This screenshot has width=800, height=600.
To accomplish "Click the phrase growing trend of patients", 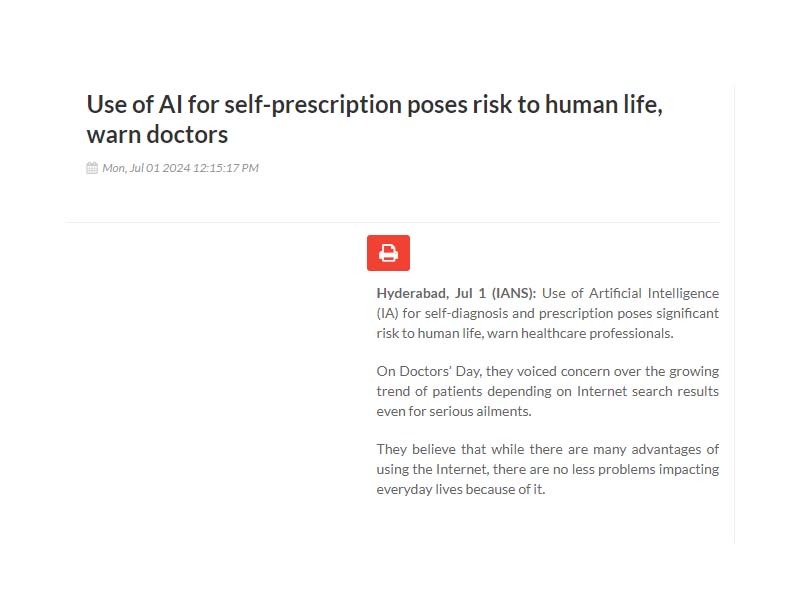I will pyautogui.click(x=547, y=381).
